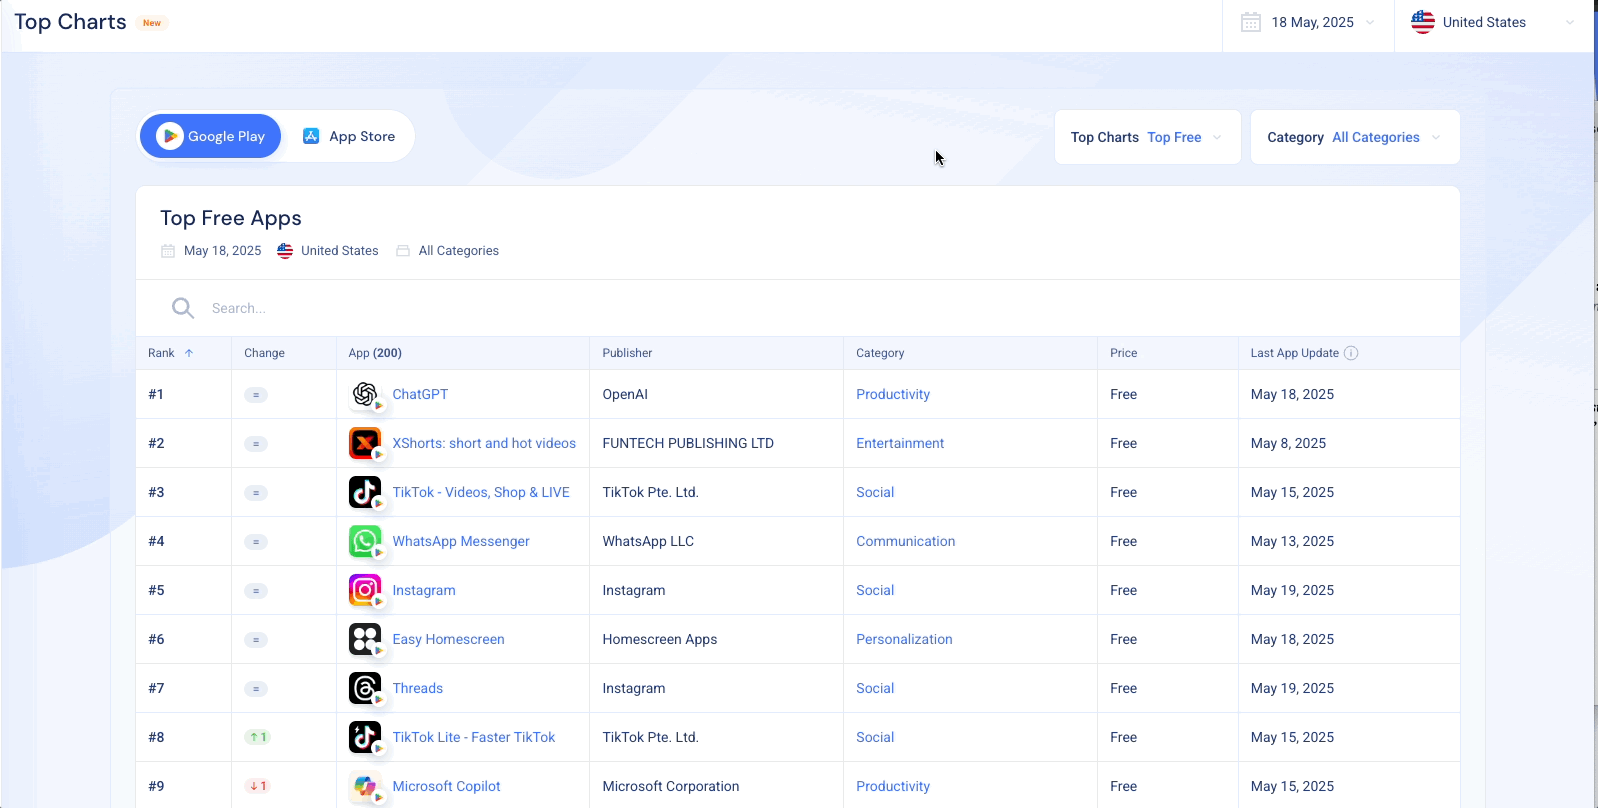Click Productivity category for Microsoft Copilot

click(893, 786)
